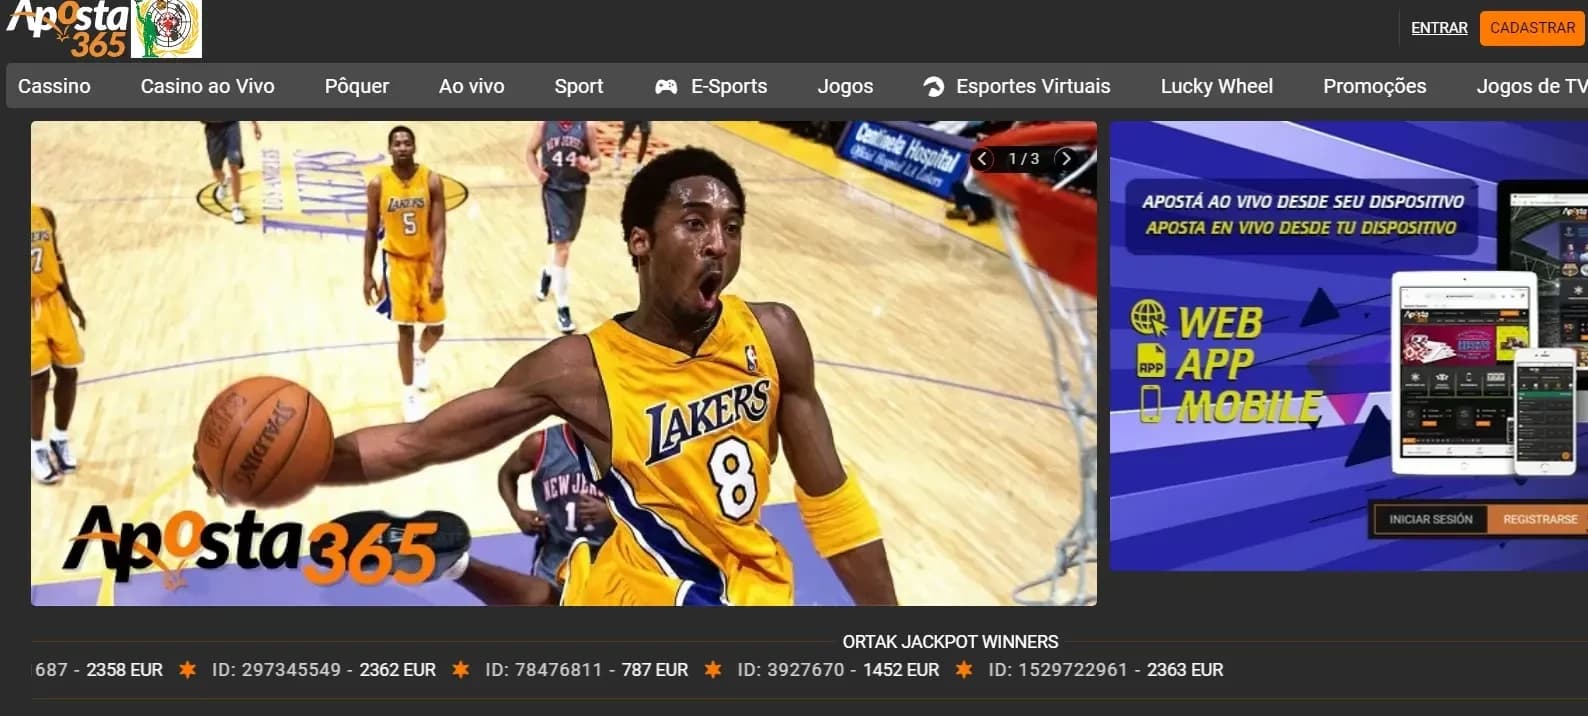1588x716 pixels.
Task: Open the Cassino menu item
Action: click(x=54, y=86)
